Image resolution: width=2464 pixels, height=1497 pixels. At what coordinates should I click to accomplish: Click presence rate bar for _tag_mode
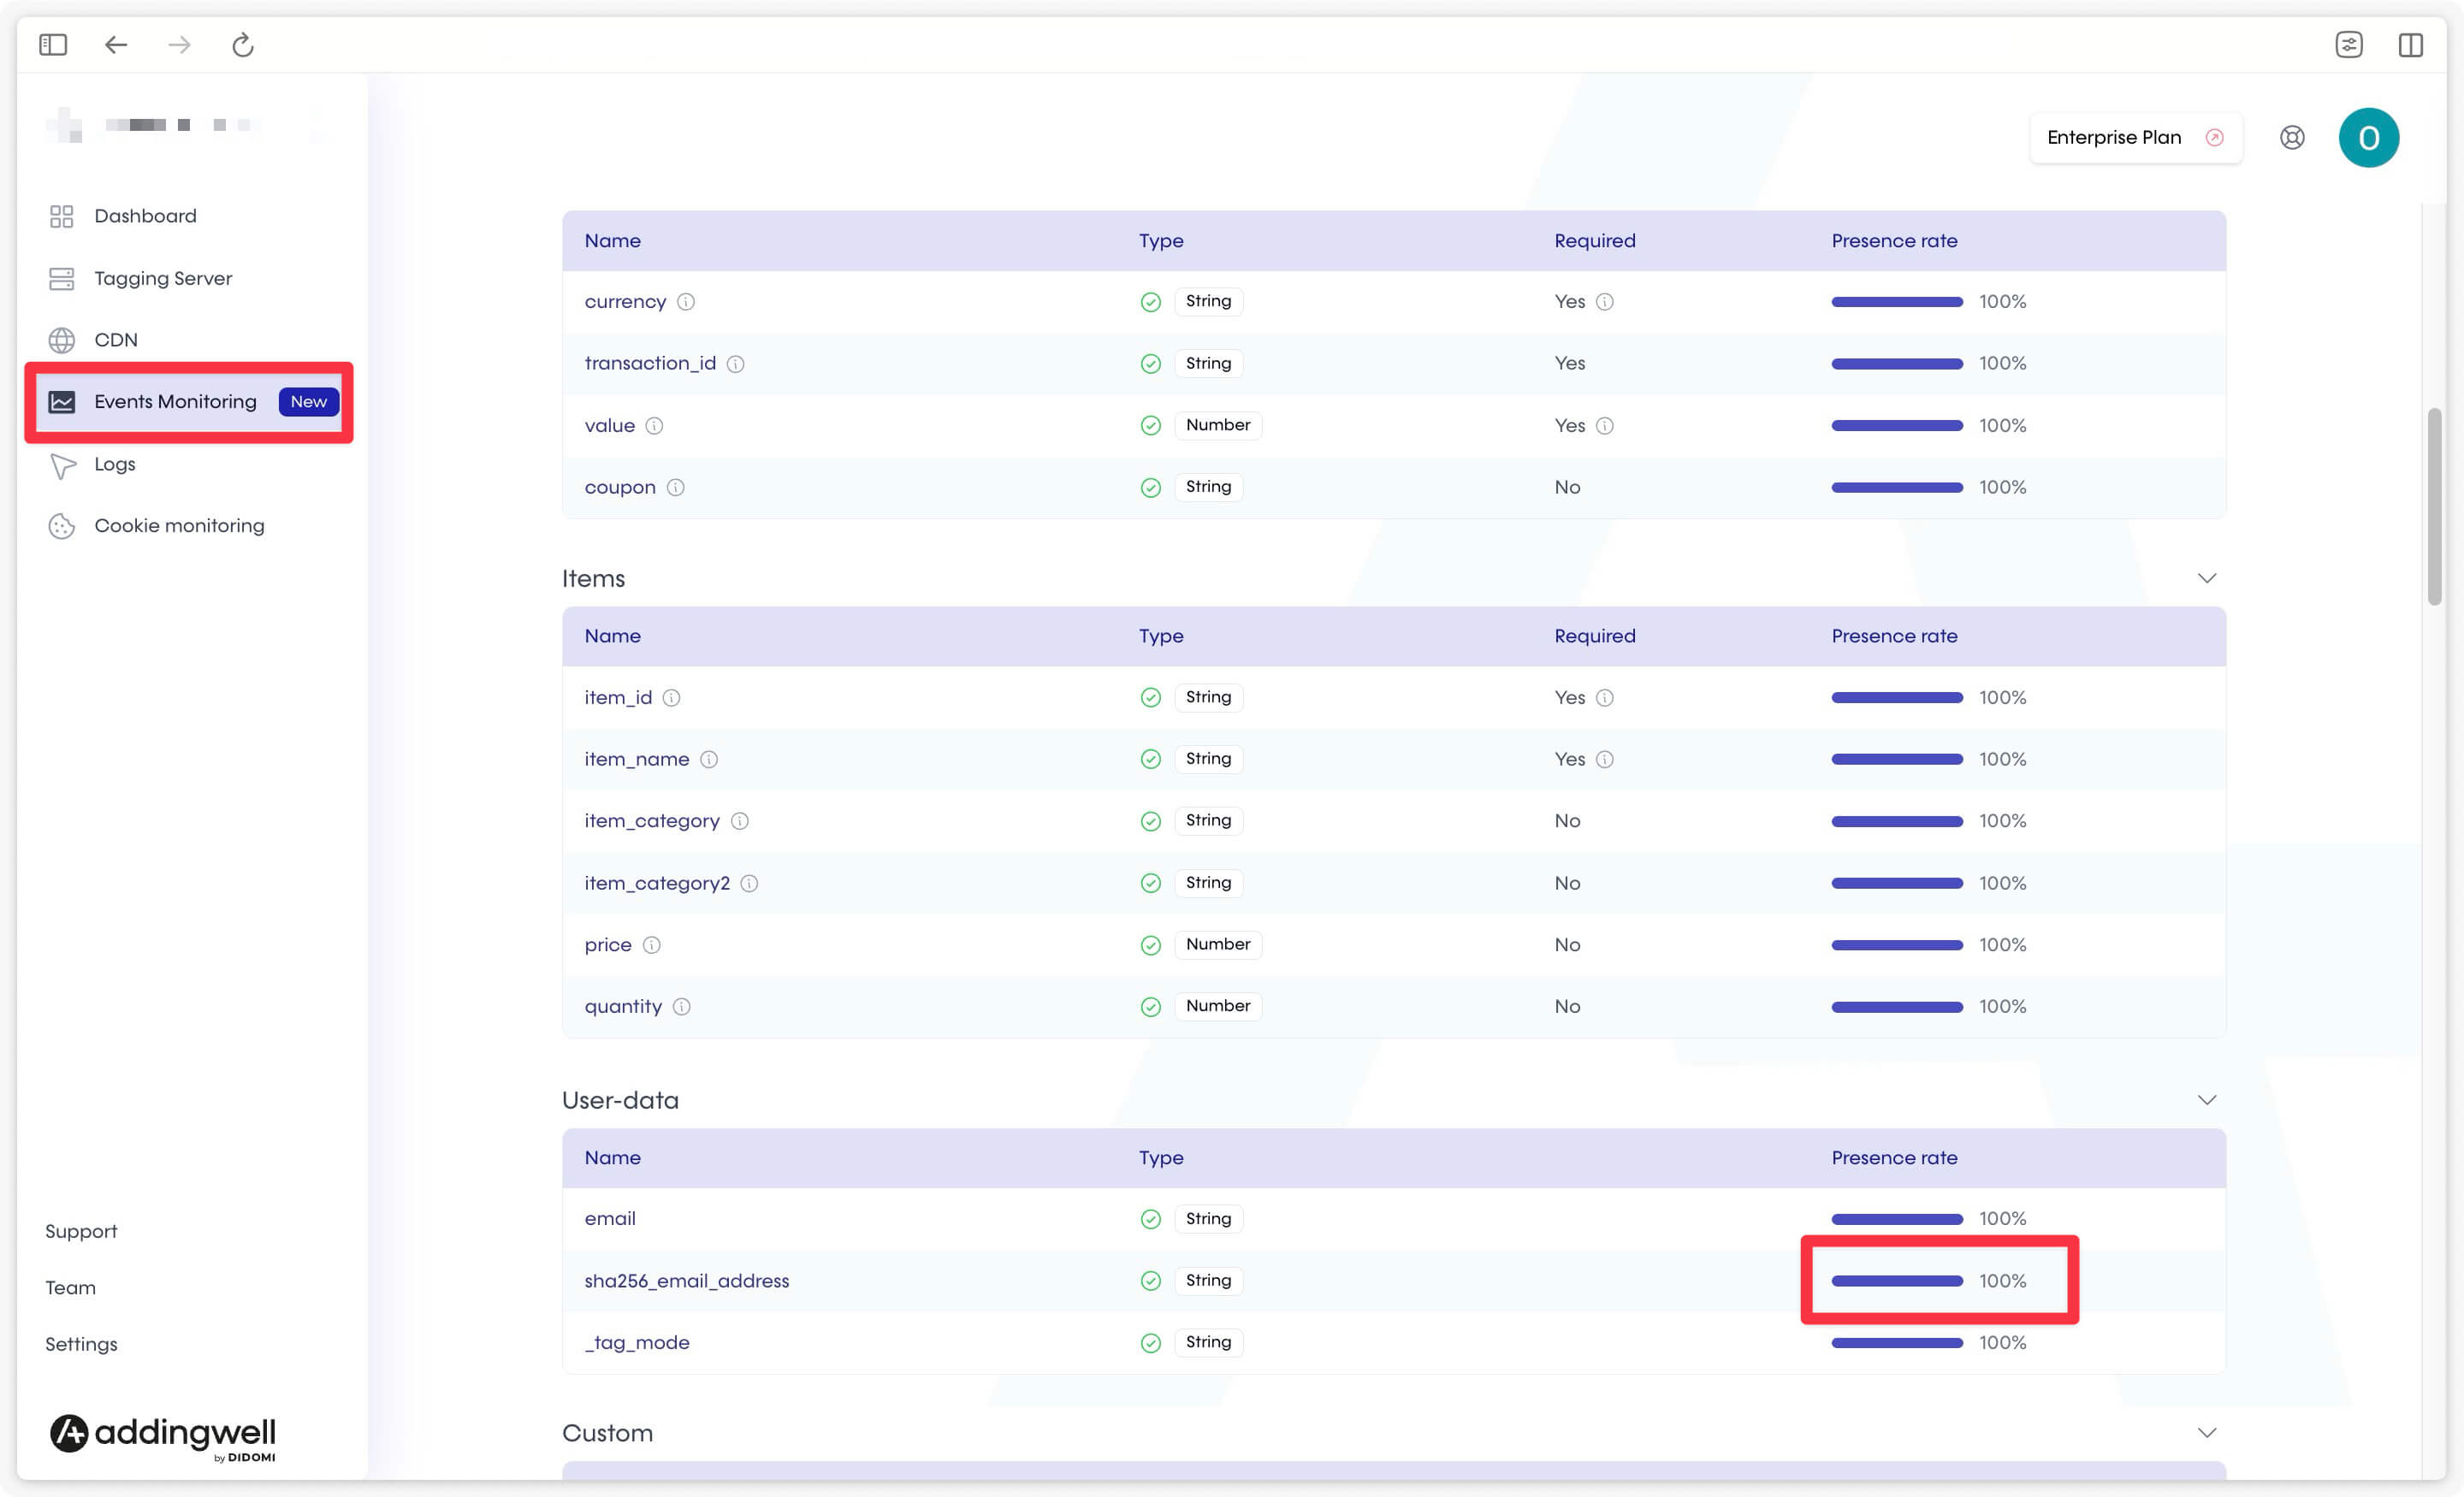click(x=1897, y=1343)
